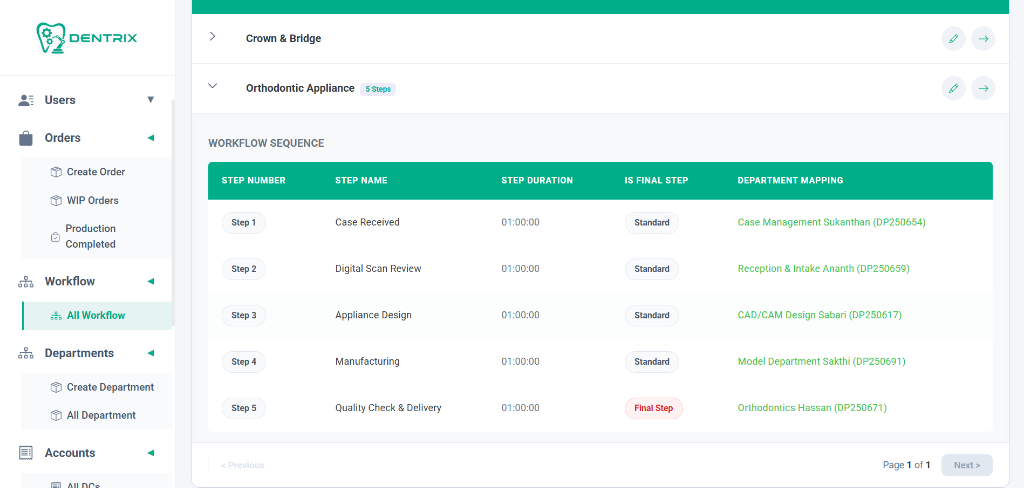The height and width of the screenshot is (488, 1024).
Task: Click the Step 2 badge
Action: pos(244,269)
